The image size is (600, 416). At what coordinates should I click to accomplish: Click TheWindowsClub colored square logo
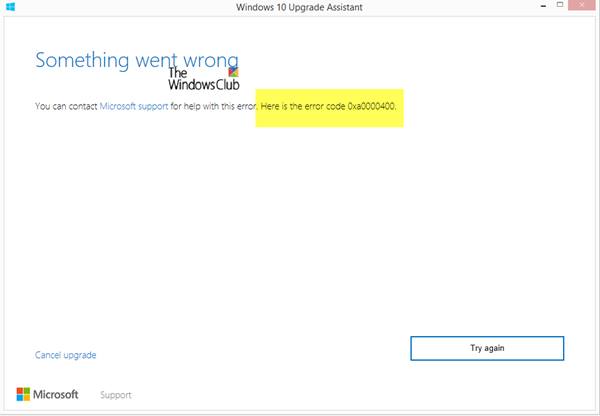(x=233, y=72)
